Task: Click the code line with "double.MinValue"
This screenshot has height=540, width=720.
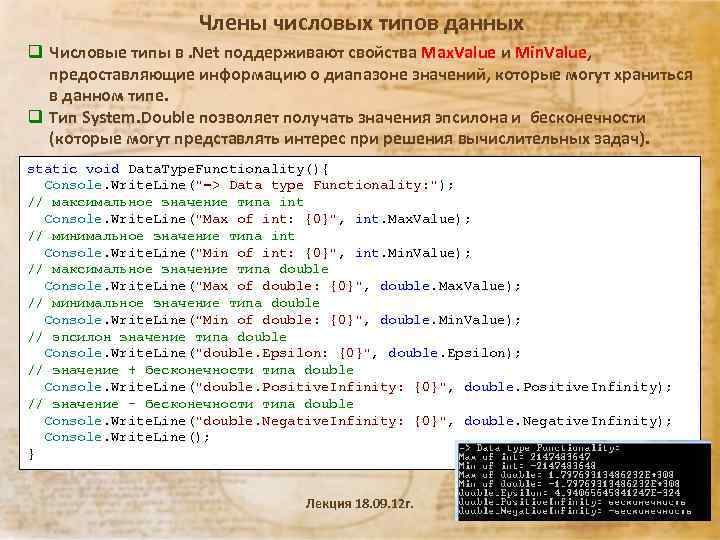Action: (282, 320)
